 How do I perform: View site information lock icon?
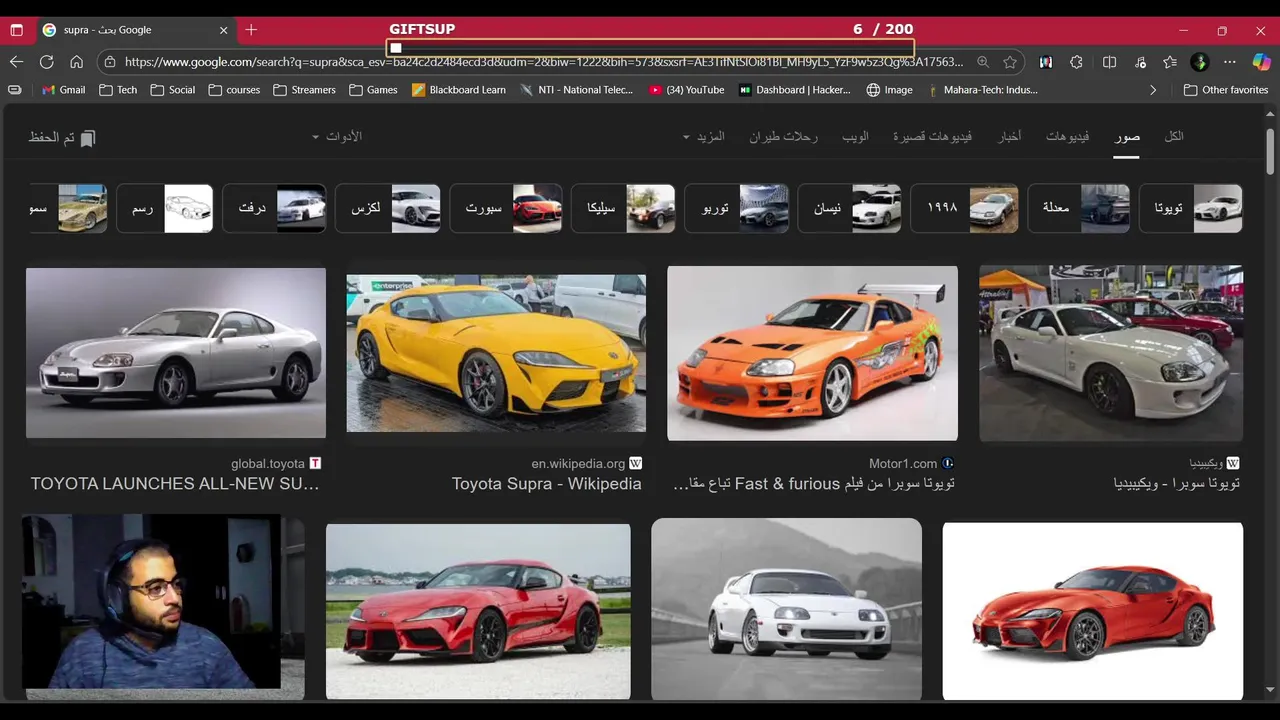109,62
